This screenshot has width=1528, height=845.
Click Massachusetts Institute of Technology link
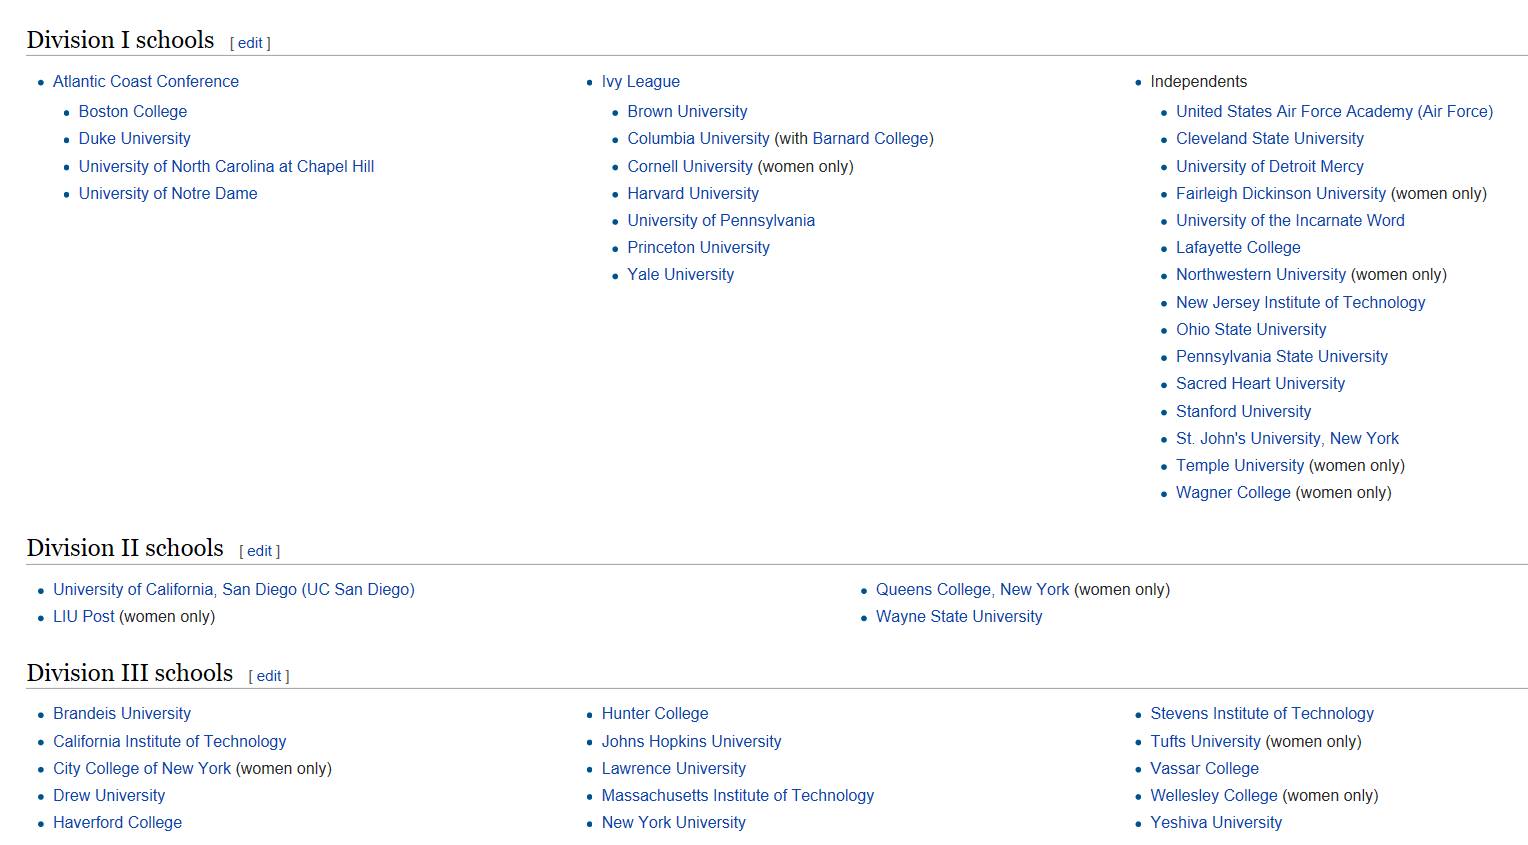coord(737,796)
